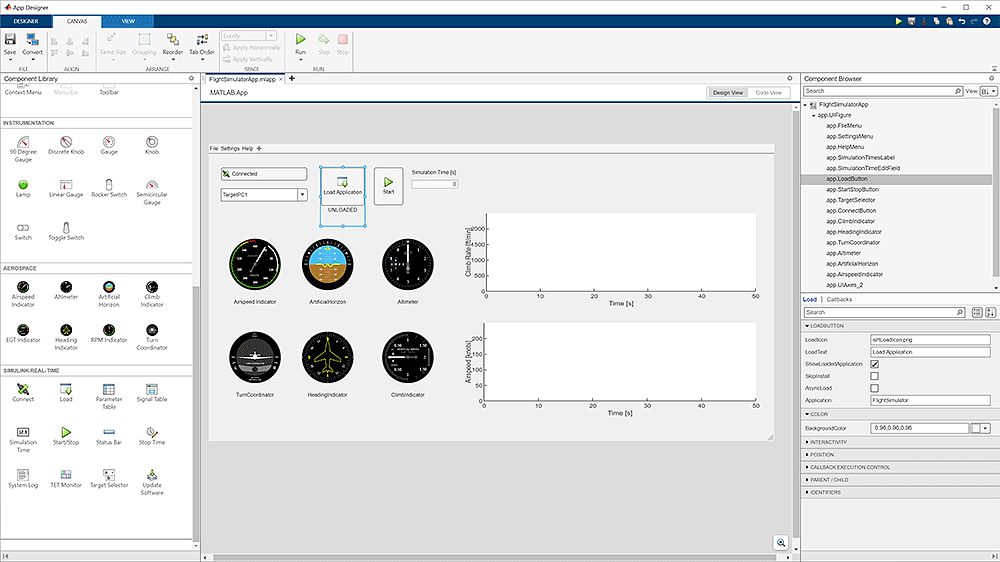
Task: Open the Callbacks tab in the inspector
Action: (x=839, y=299)
